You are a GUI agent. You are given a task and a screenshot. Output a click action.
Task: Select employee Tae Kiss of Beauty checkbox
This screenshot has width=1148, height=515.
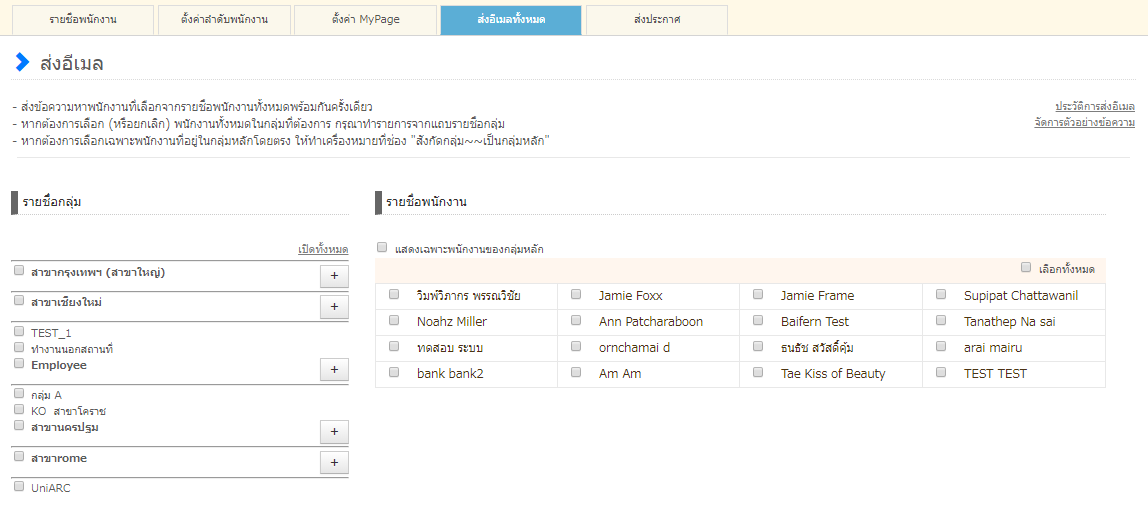click(x=758, y=373)
